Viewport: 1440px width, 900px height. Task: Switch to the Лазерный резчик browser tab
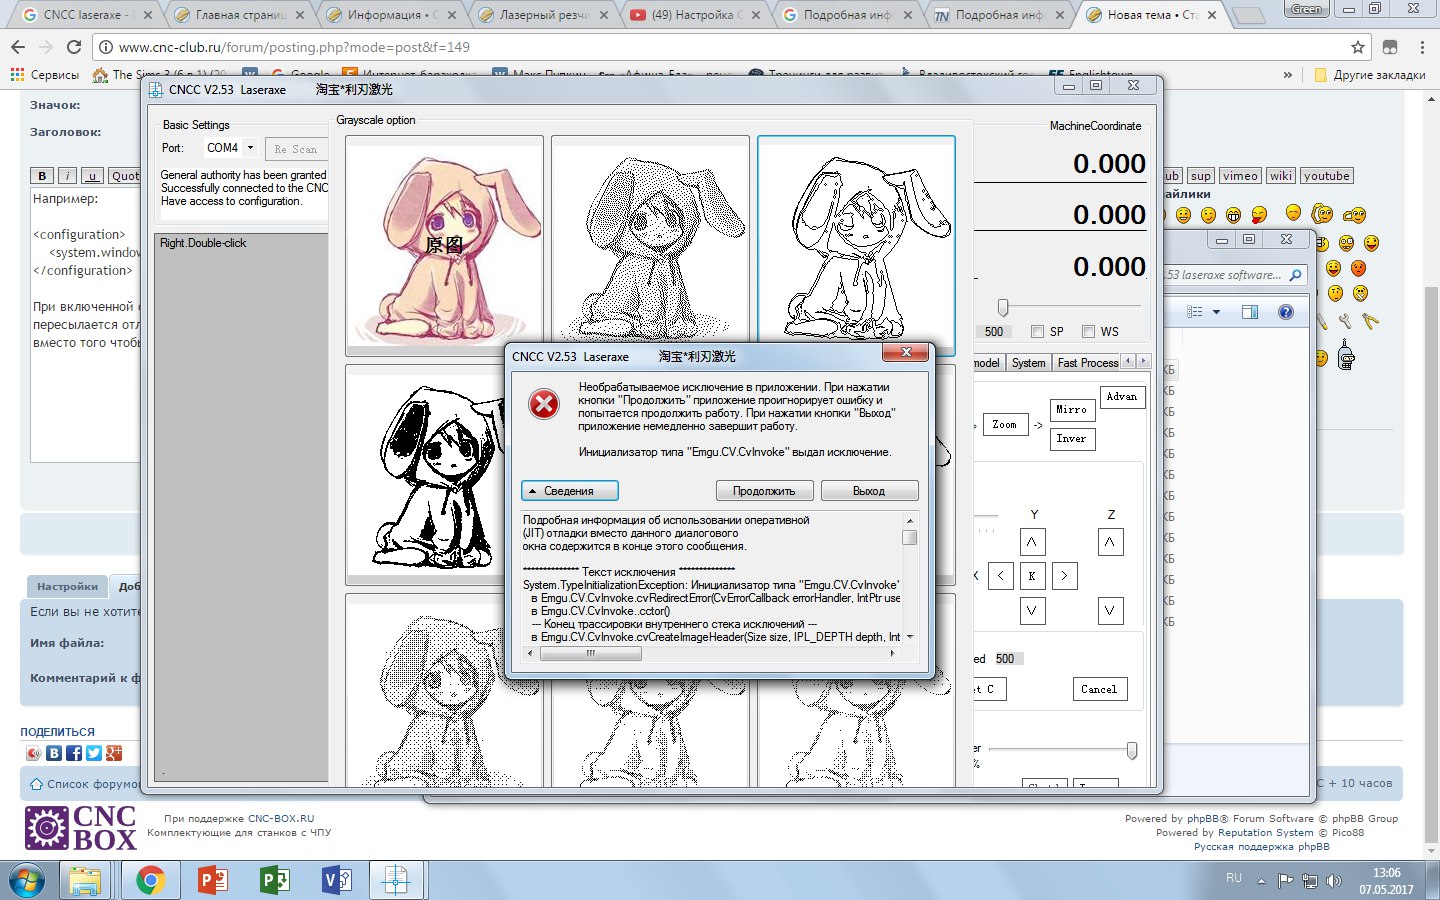[545, 15]
